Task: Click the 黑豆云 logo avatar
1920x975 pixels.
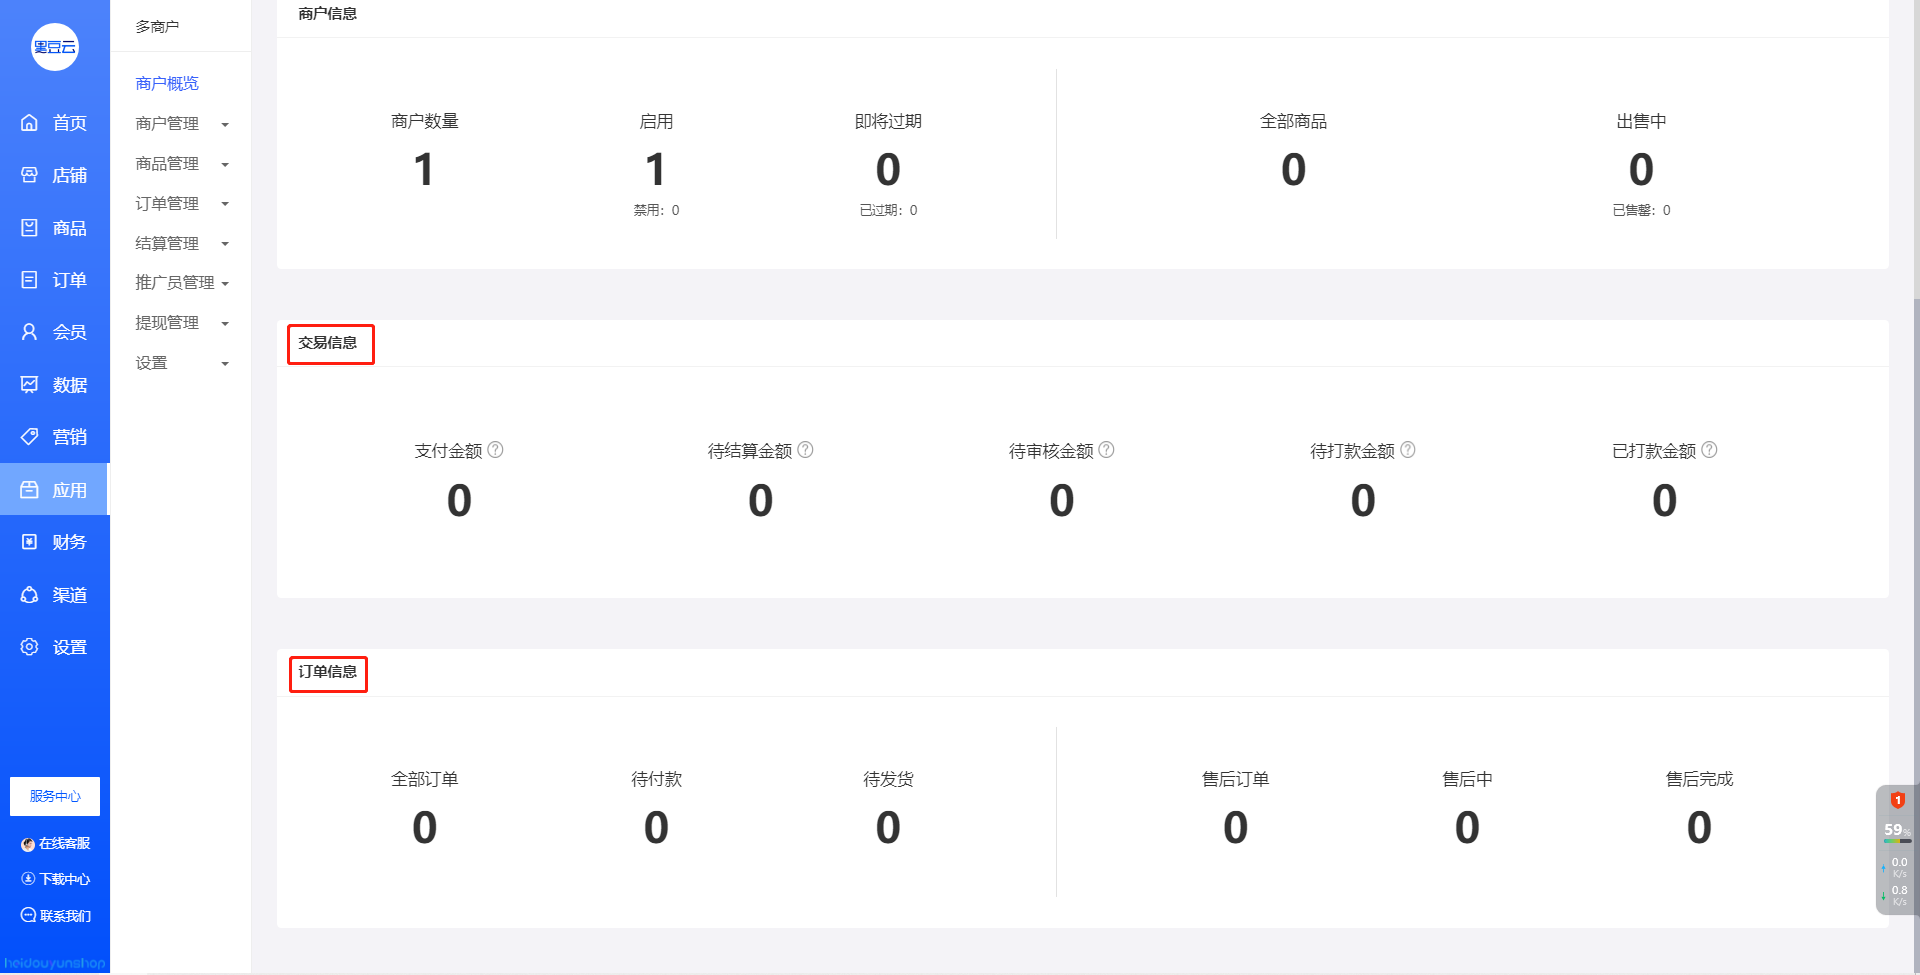Action: [55, 47]
